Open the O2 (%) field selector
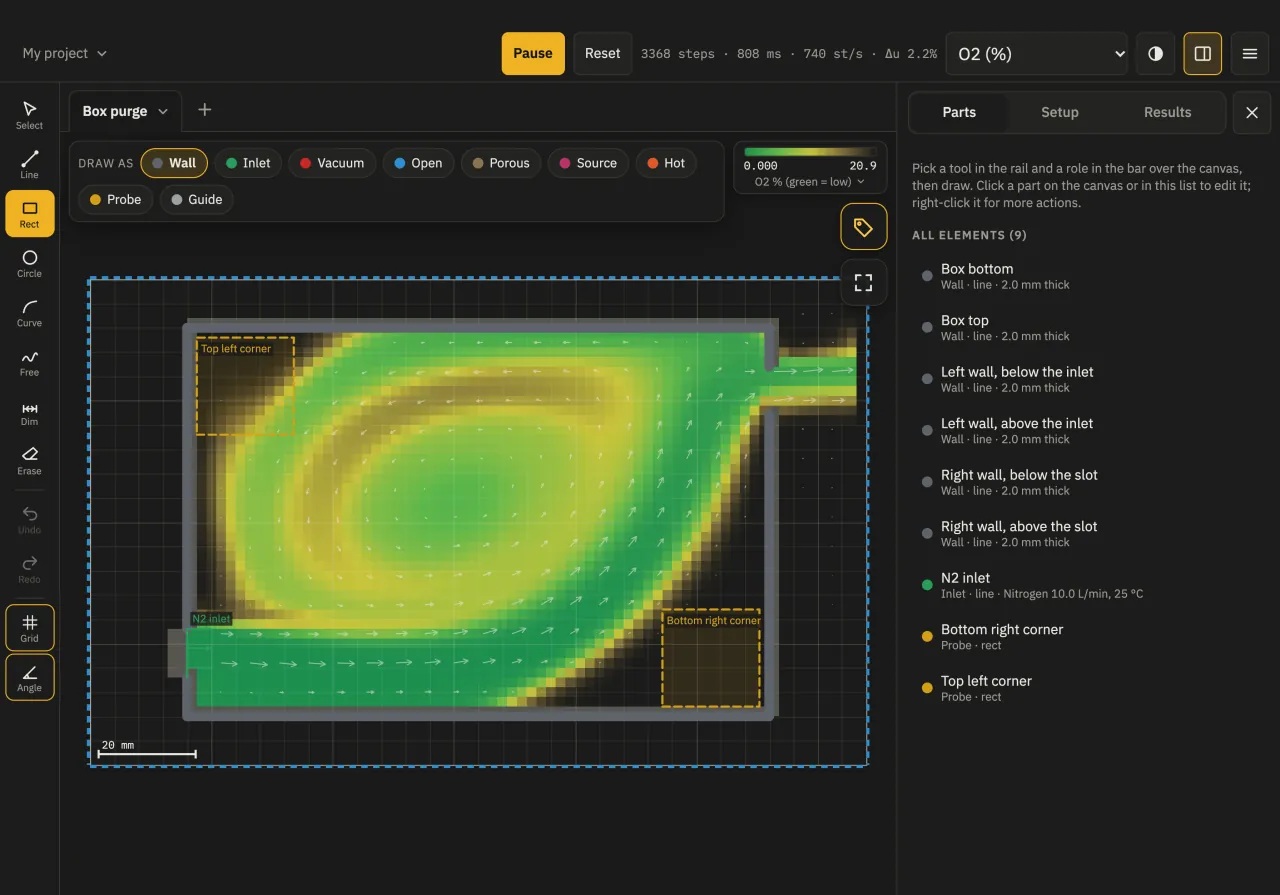This screenshot has height=895, width=1280. pos(1037,54)
